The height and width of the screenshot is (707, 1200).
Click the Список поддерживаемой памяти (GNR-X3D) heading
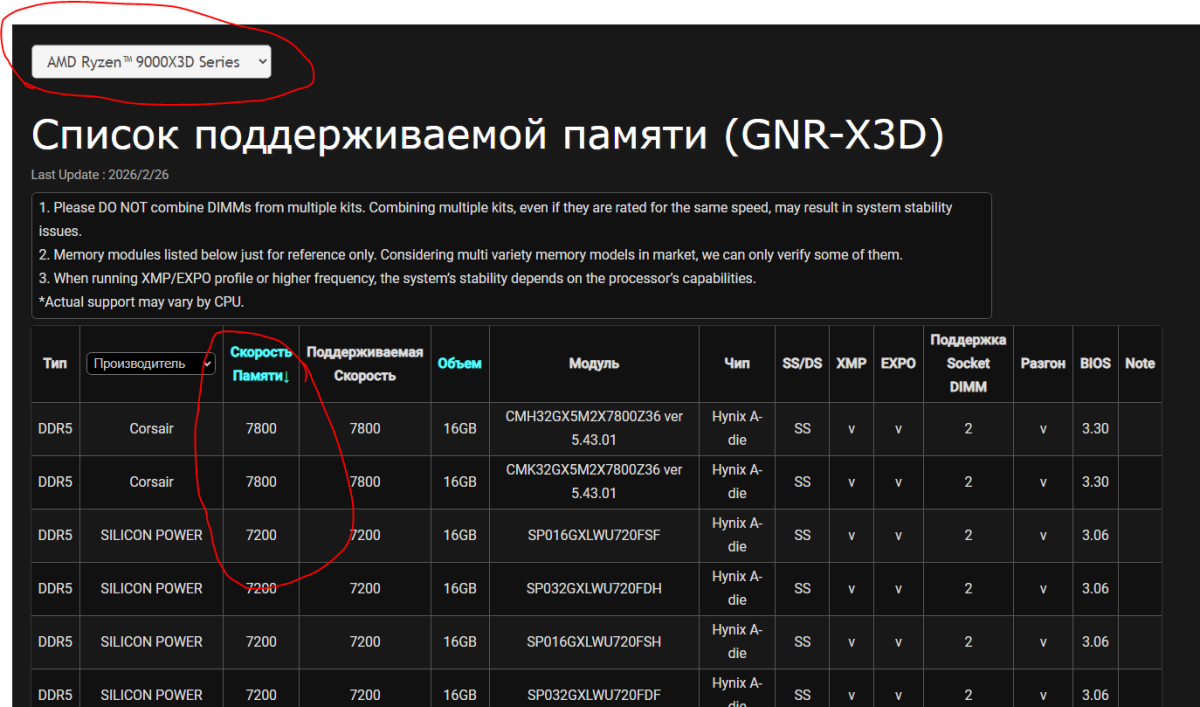click(x=488, y=135)
